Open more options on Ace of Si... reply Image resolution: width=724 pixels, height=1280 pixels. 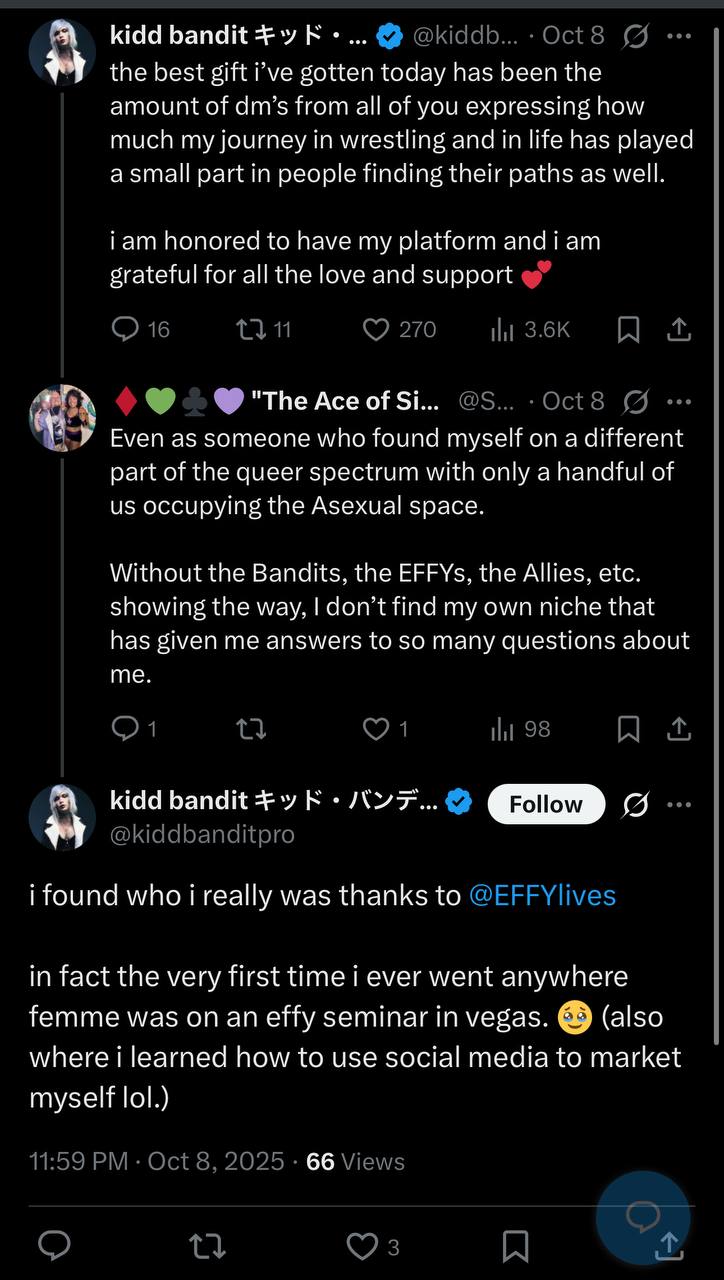pos(679,402)
